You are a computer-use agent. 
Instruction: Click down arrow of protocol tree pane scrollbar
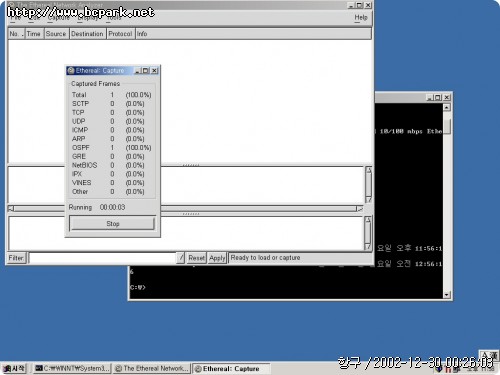(368, 199)
